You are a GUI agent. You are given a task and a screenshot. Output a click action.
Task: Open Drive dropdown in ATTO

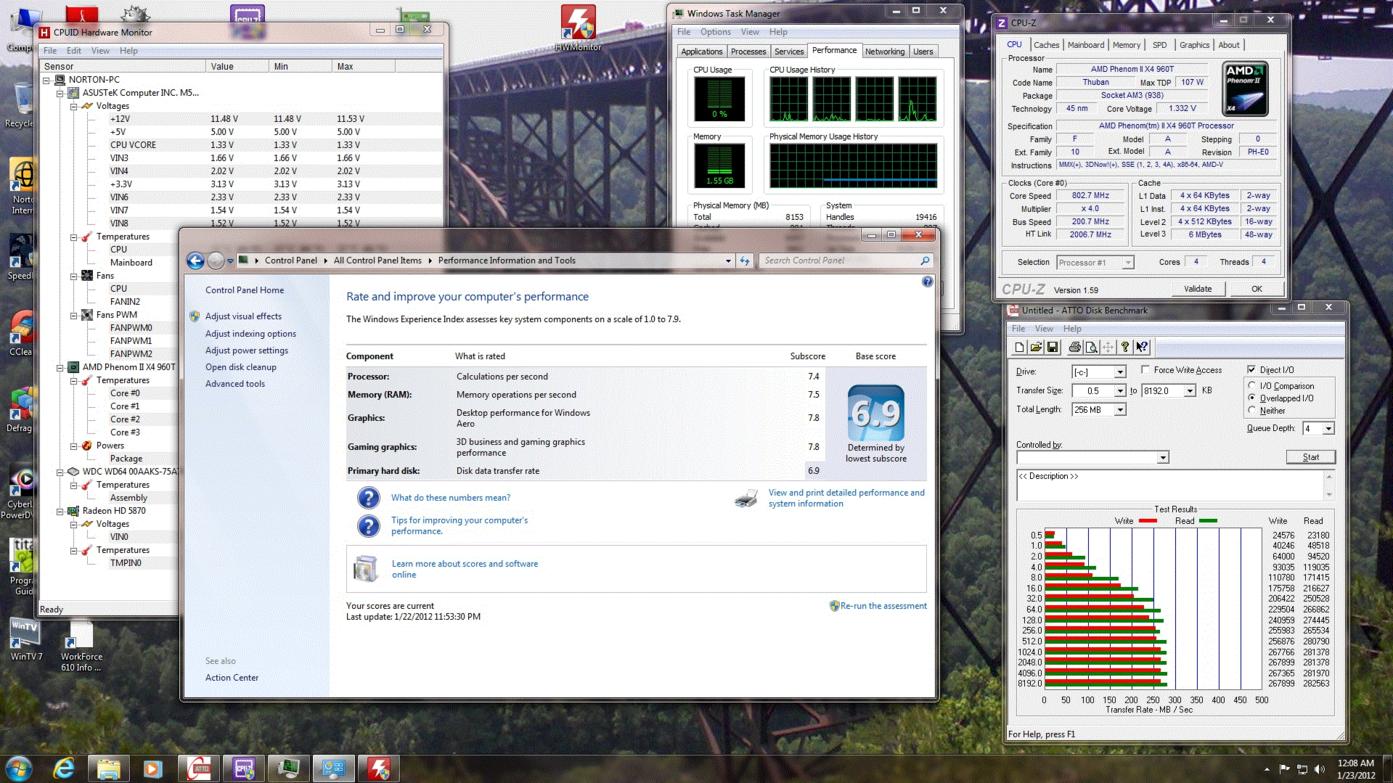pos(1119,372)
